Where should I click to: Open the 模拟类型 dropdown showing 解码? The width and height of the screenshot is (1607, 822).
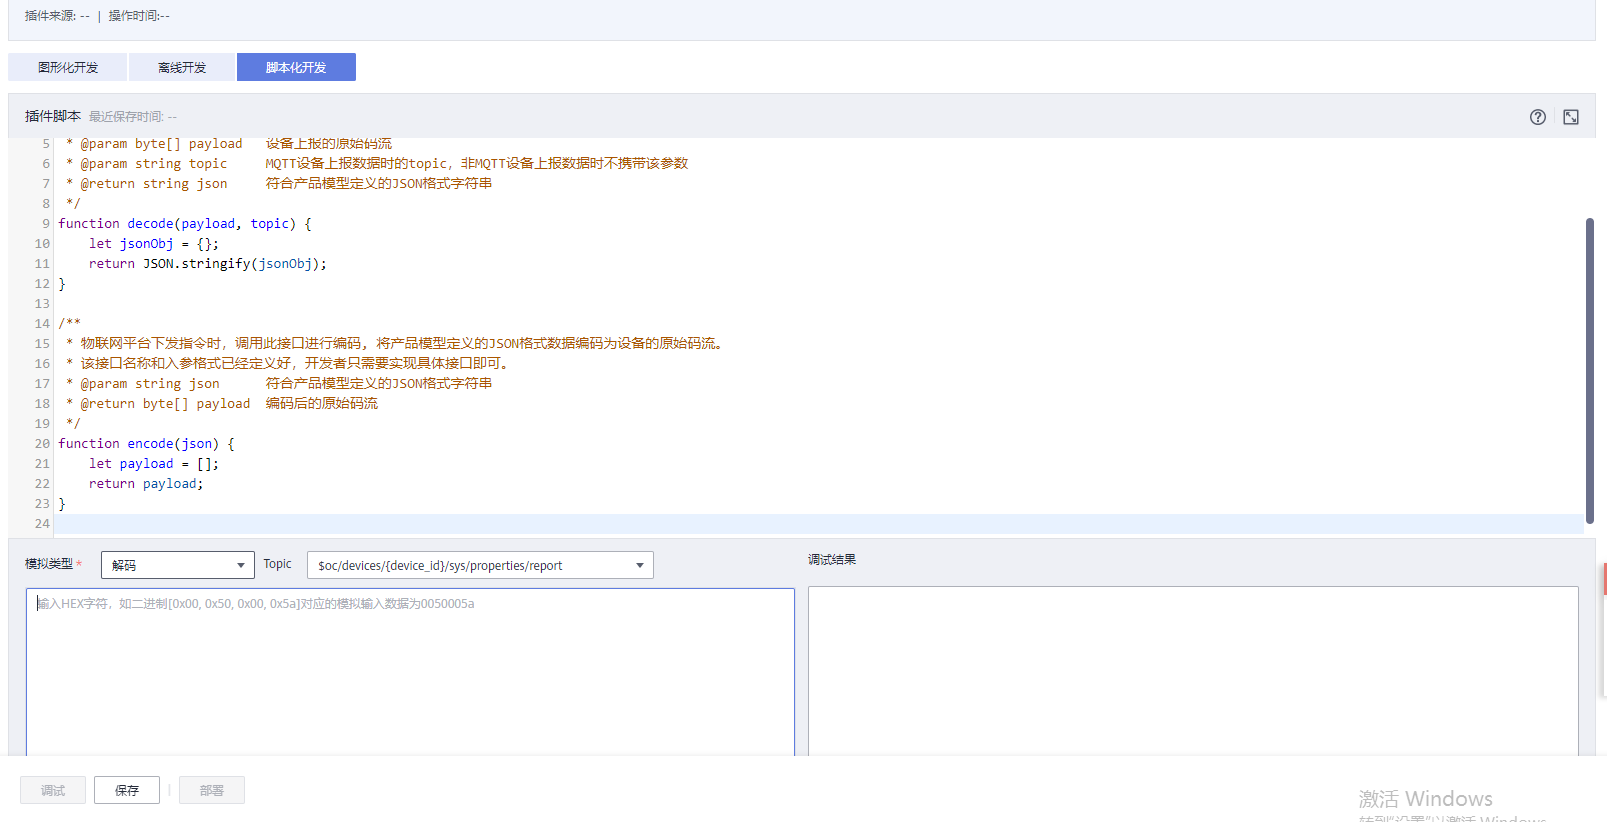click(177, 565)
